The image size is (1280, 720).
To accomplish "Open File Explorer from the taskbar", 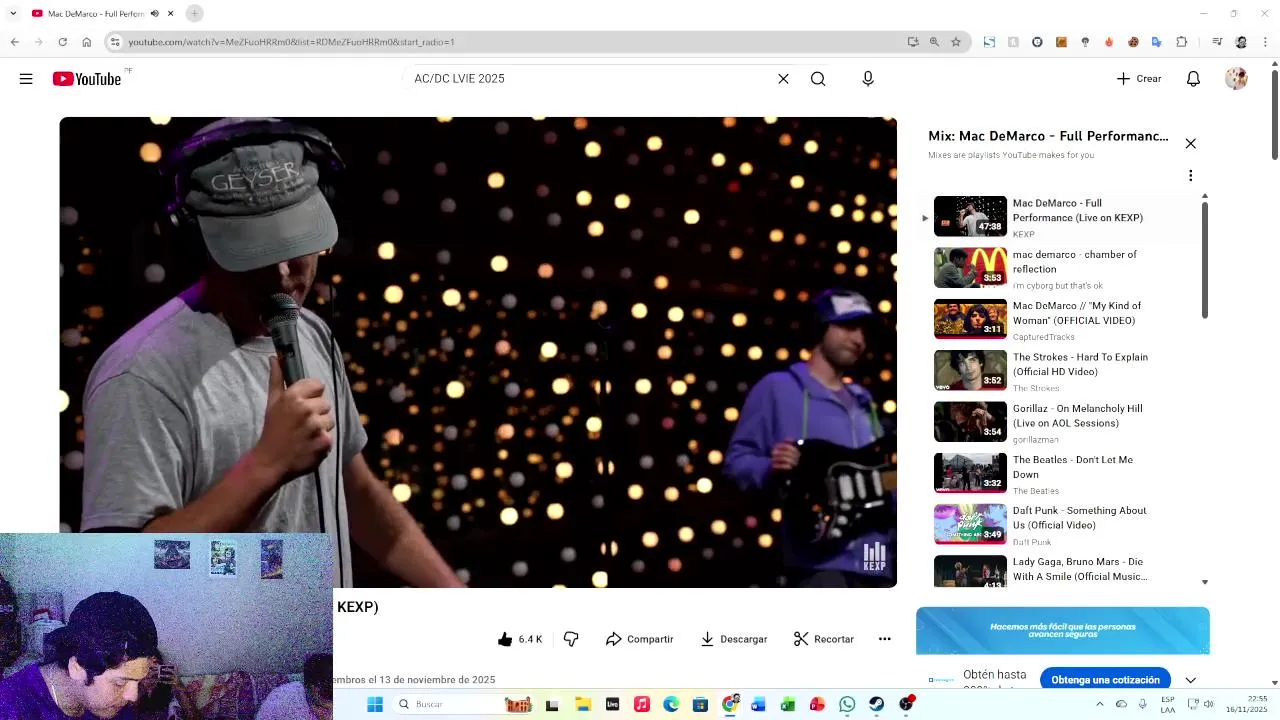I will coord(583,704).
